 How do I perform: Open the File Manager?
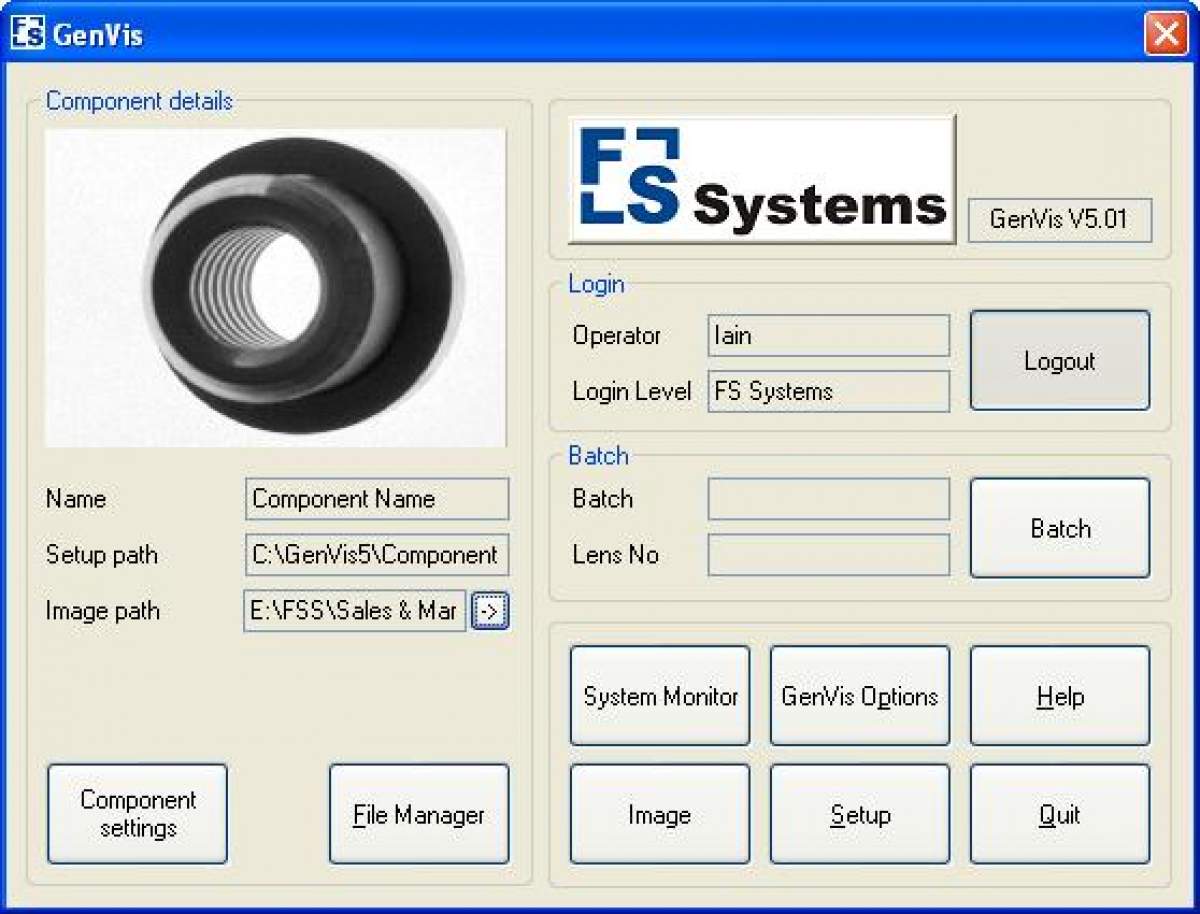(x=419, y=814)
